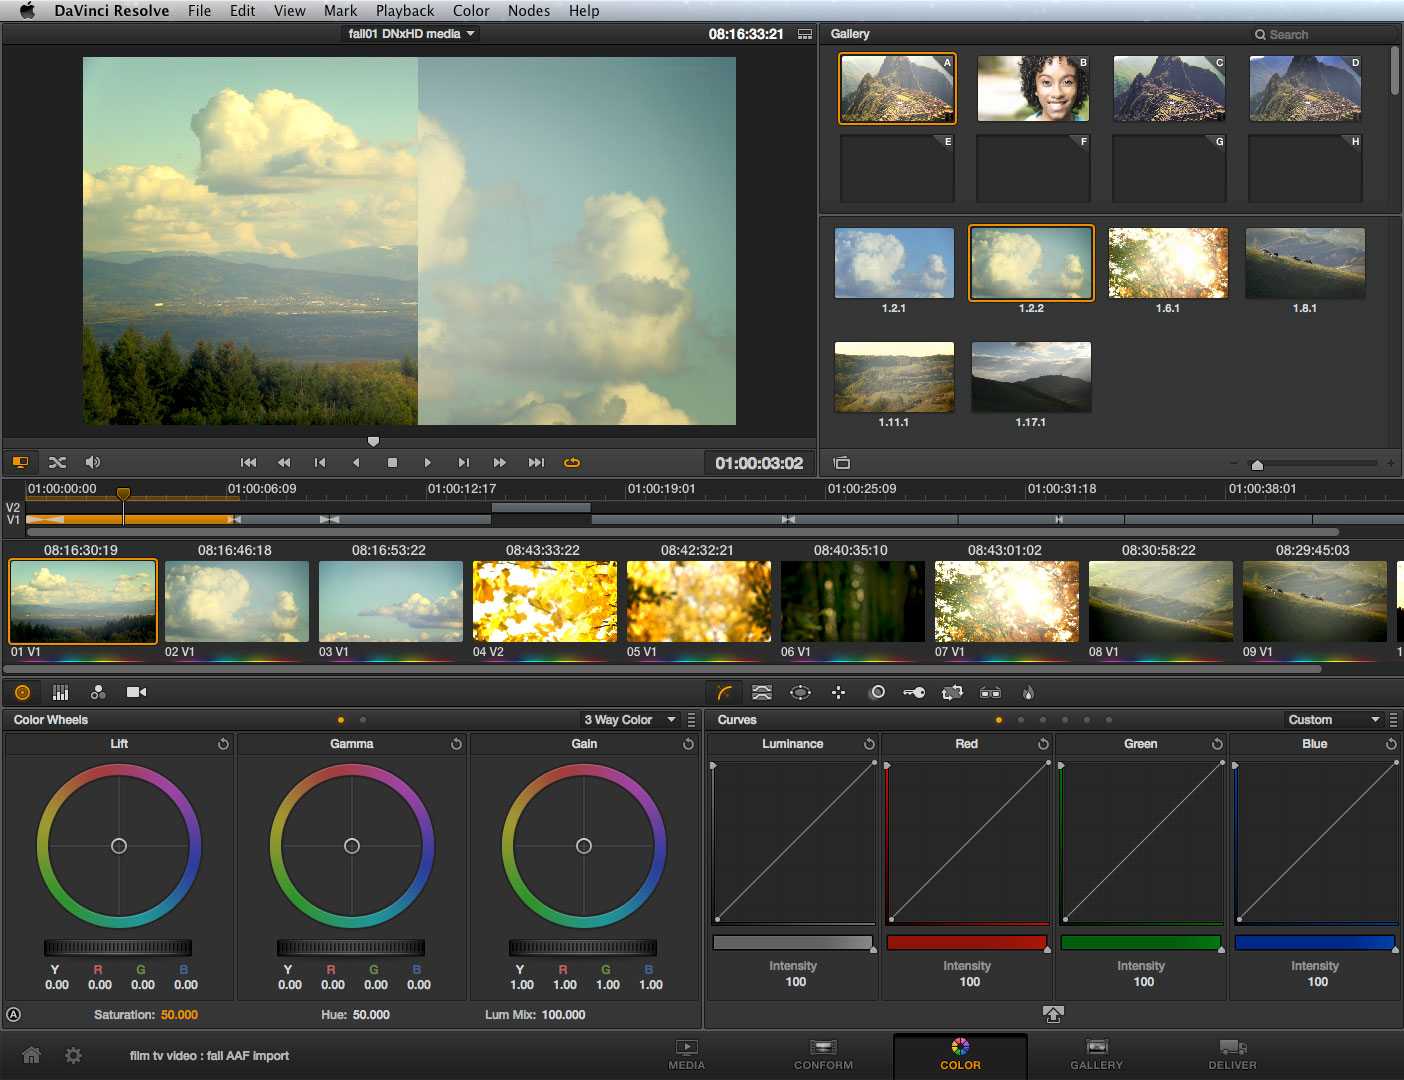Open the Camera Raw palette

tap(137, 692)
